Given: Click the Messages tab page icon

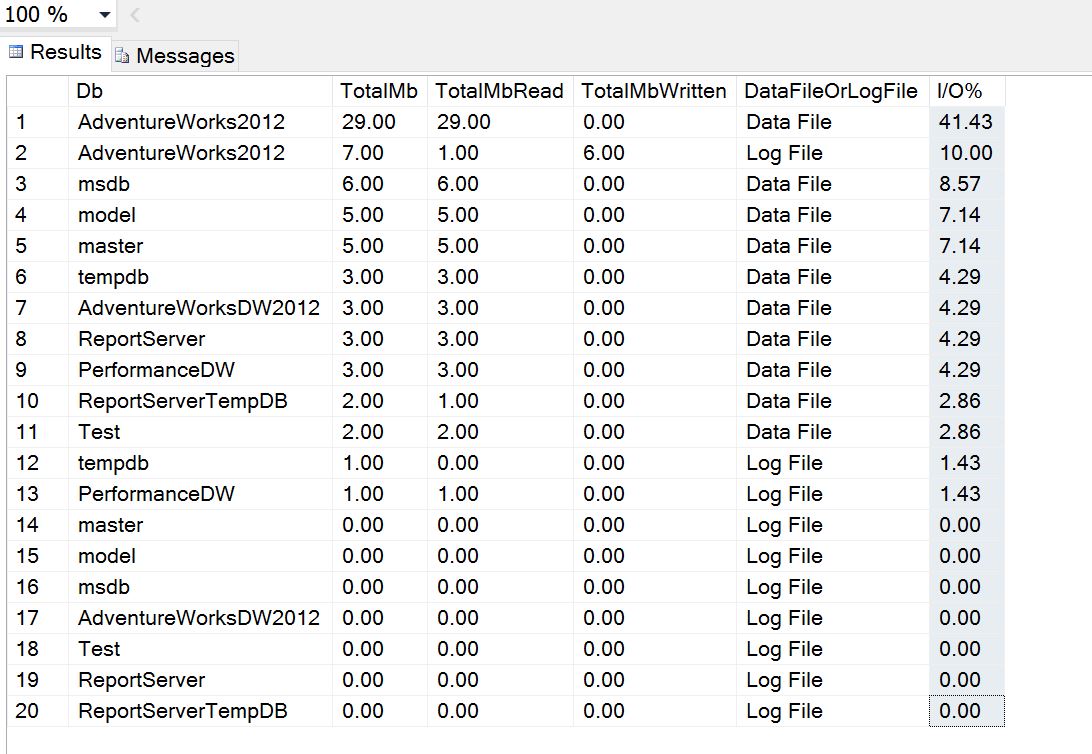Looking at the screenshot, I should coord(122,56).
